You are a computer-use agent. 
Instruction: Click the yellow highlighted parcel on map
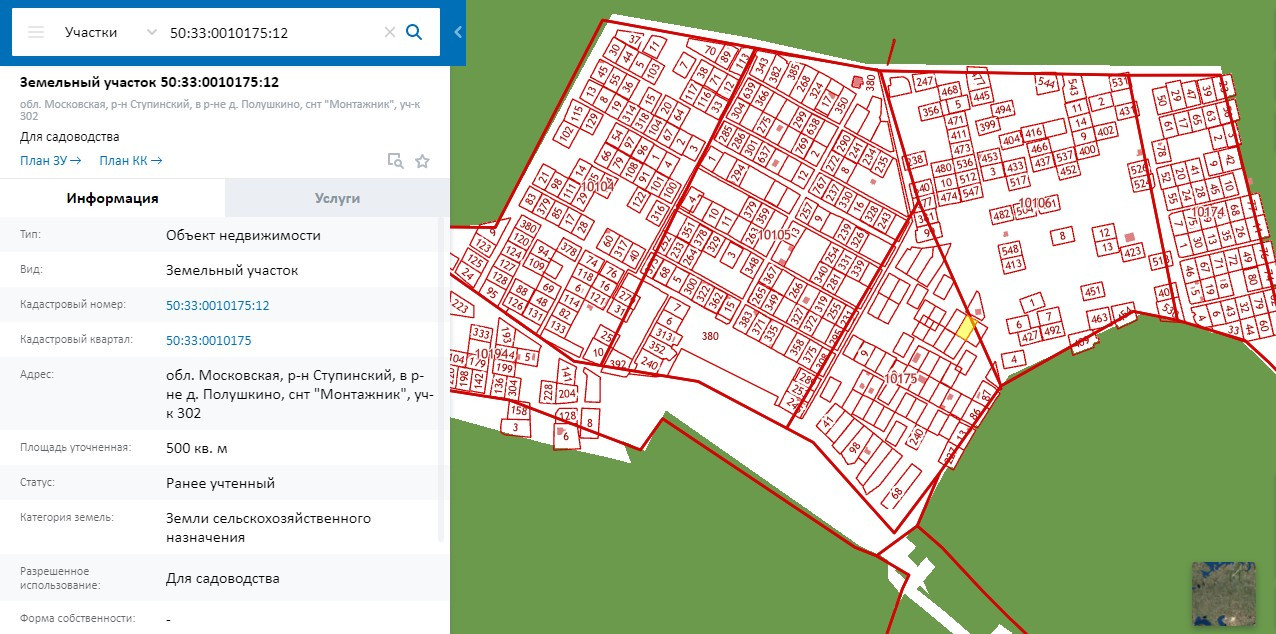click(966, 327)
